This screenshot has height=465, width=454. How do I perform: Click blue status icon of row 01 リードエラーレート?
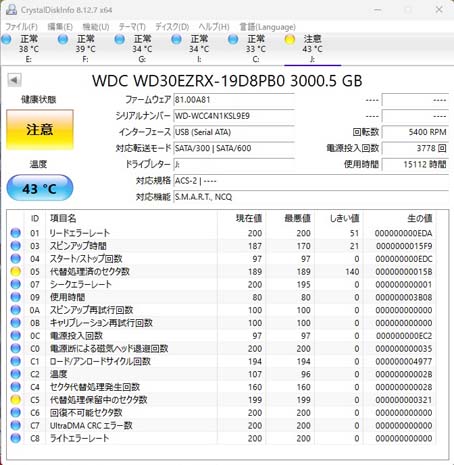coord(16,233)
